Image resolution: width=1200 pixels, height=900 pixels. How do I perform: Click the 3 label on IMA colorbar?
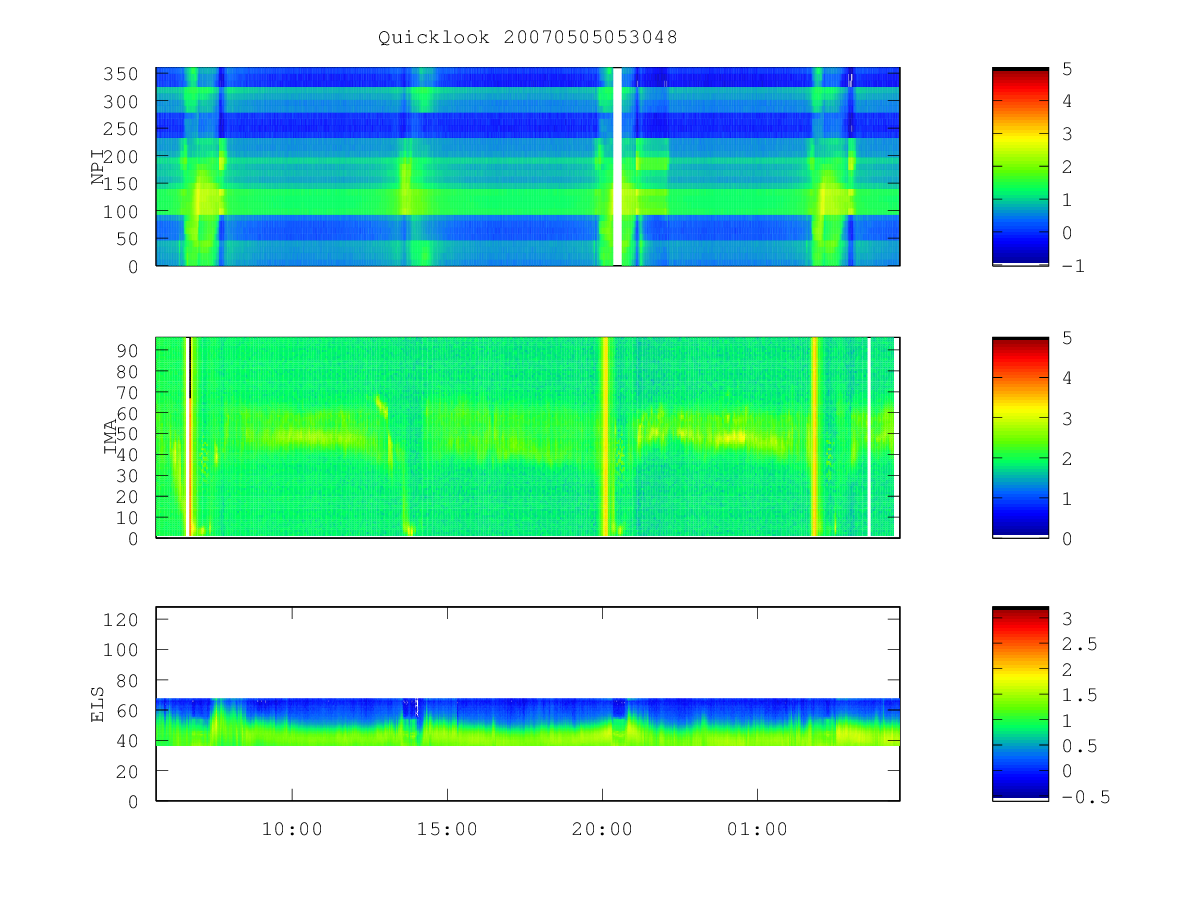[1065, 418]
